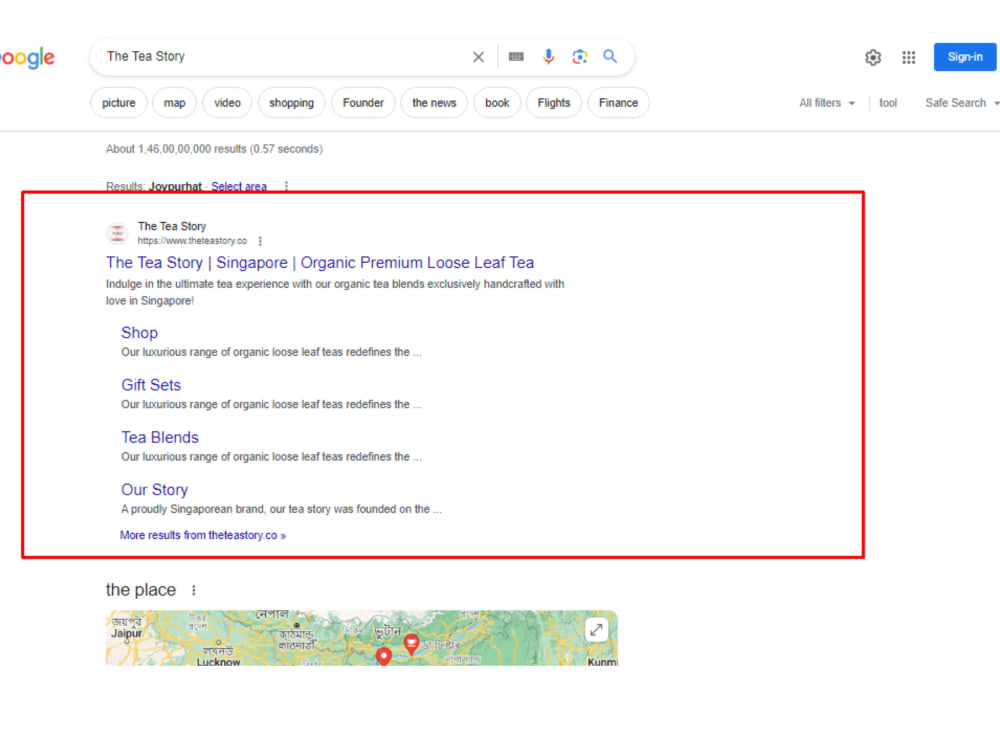This screenshot has width=1000, height=750.
Task: Click 'Indulge in the ultimate tea experience' description
Action: pos(335,292)
